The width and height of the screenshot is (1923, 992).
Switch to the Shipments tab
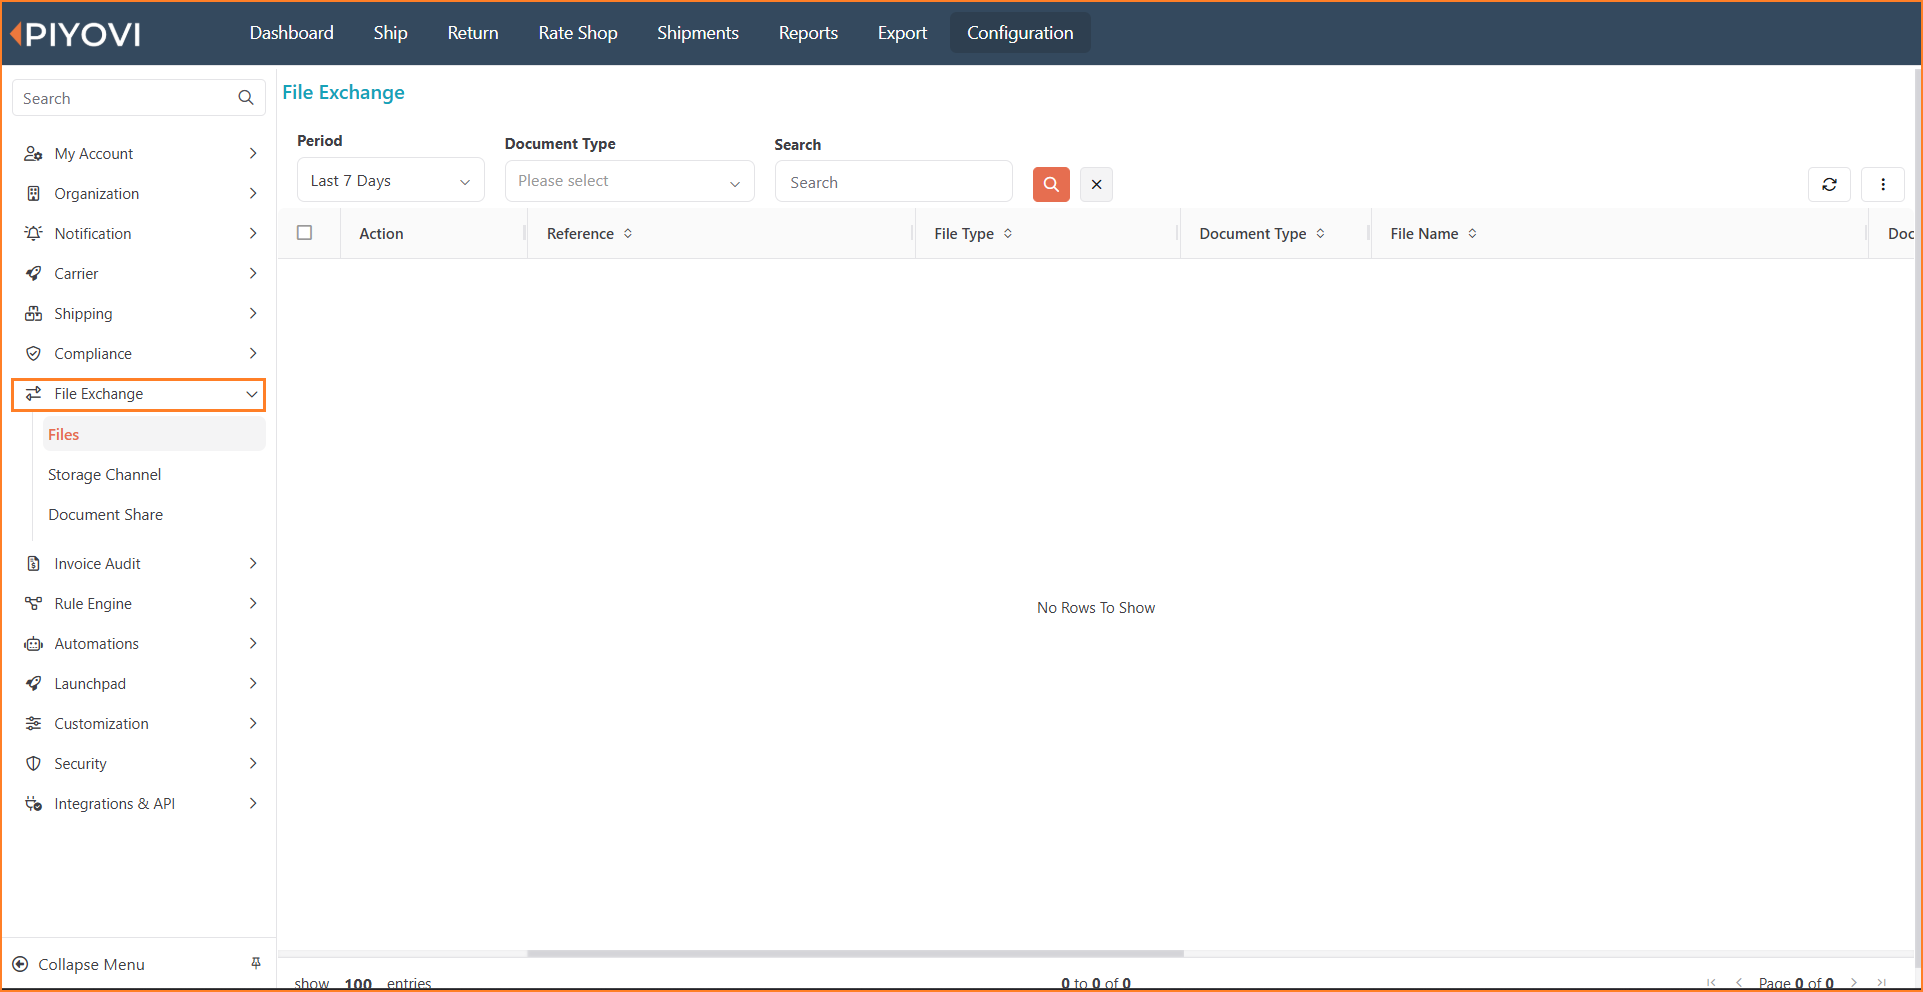point(698,33)
